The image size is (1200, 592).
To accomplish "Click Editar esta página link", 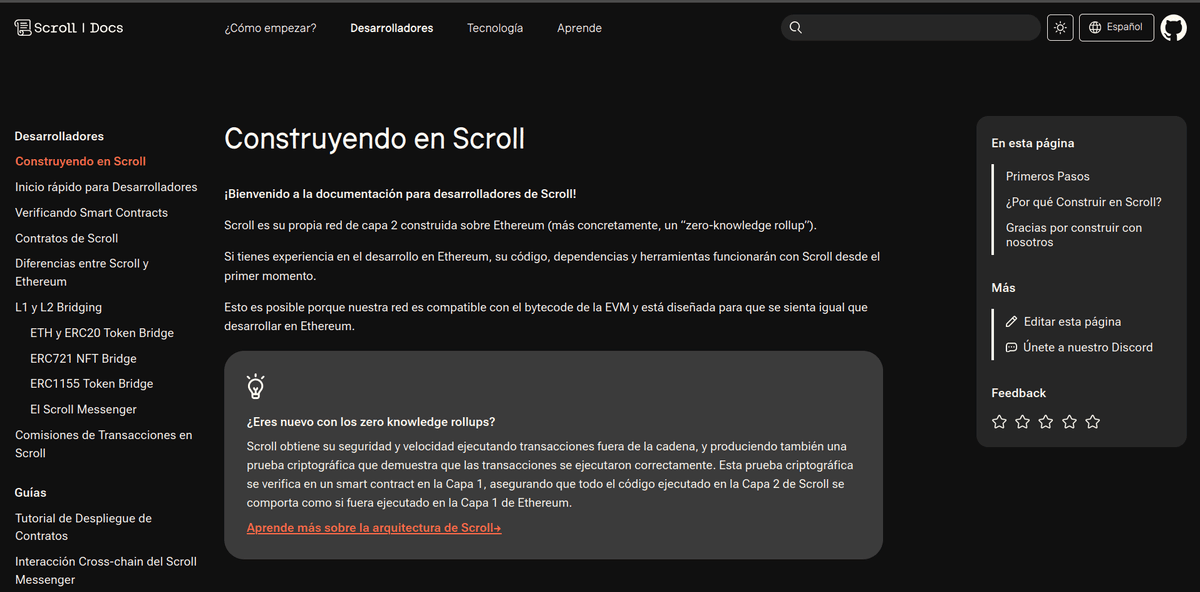I will 1072,322.
